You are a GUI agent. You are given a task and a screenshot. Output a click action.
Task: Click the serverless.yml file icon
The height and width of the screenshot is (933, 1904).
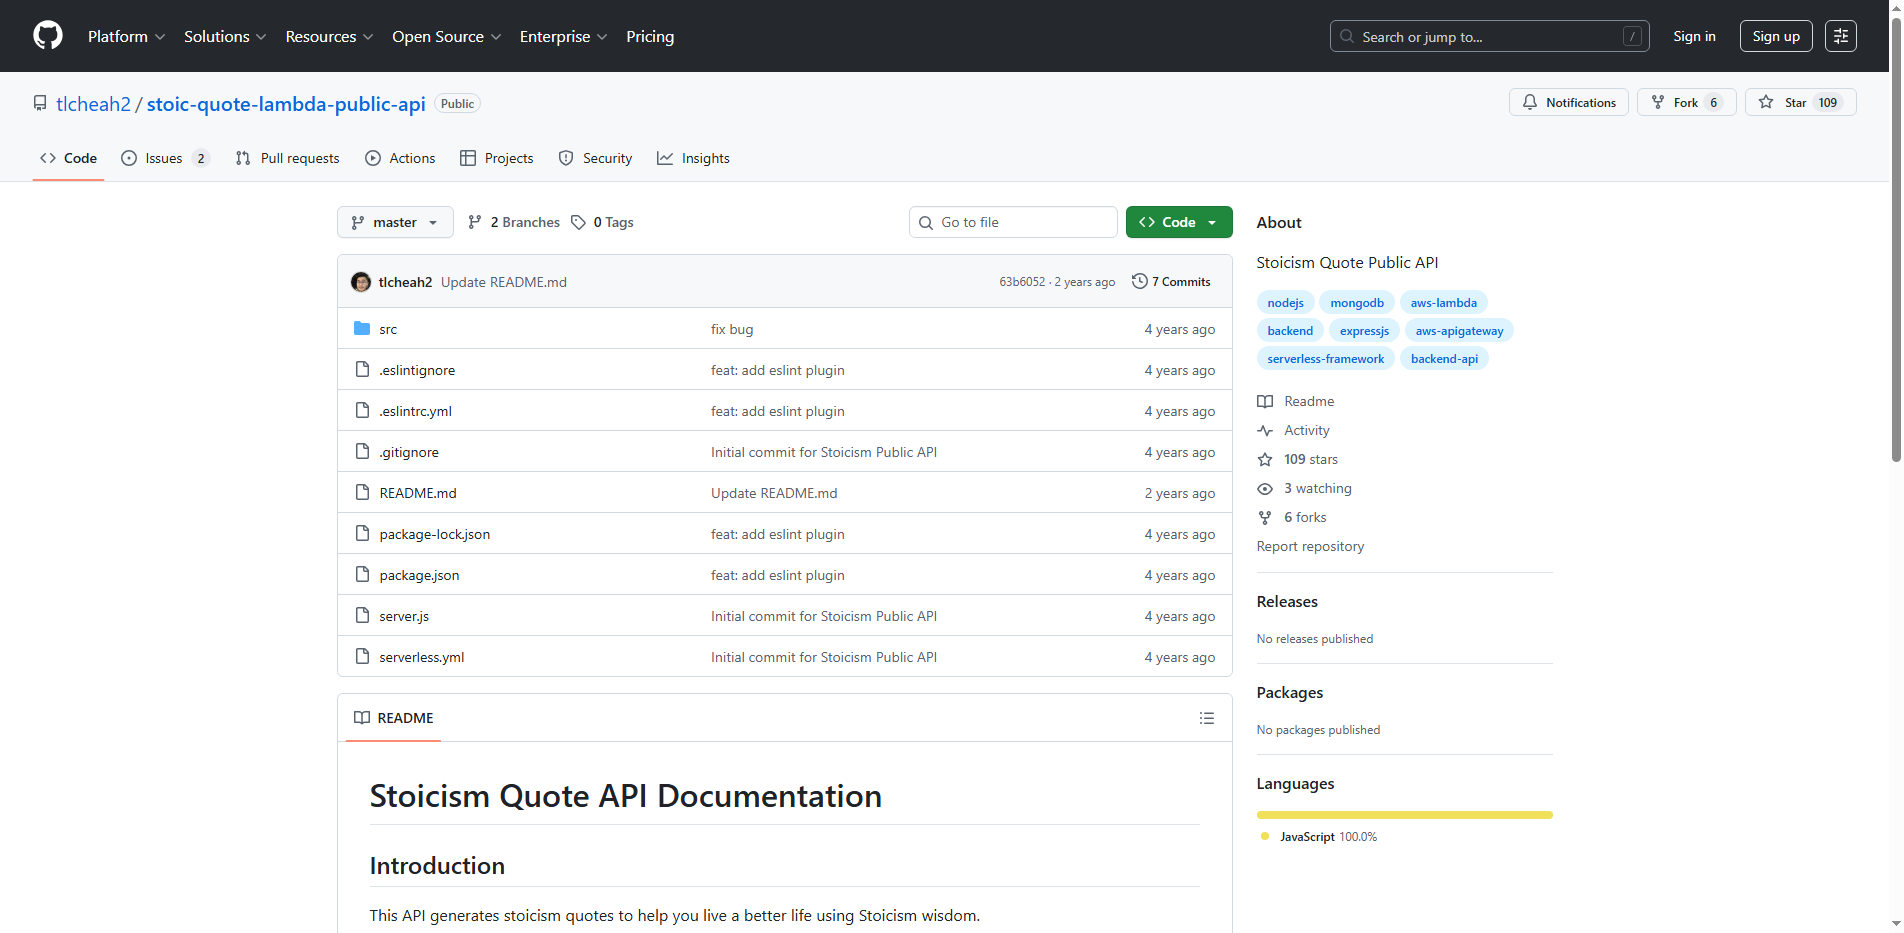[x=362, y=657]
